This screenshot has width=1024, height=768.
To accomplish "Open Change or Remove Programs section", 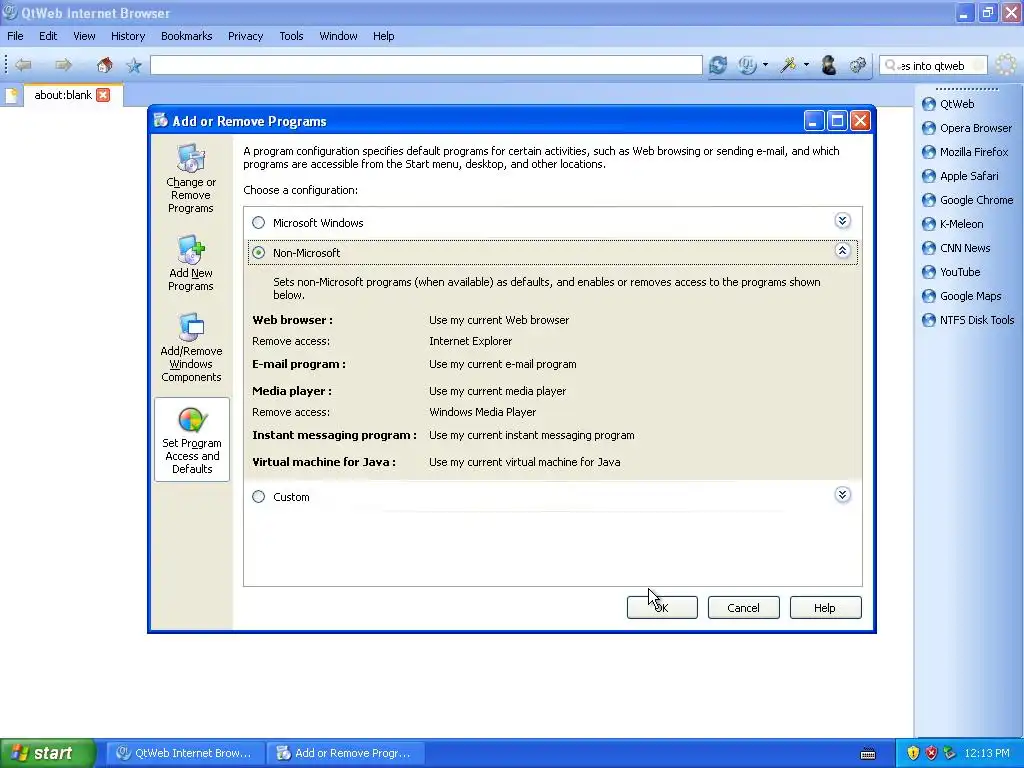I will tap(191, 178).
